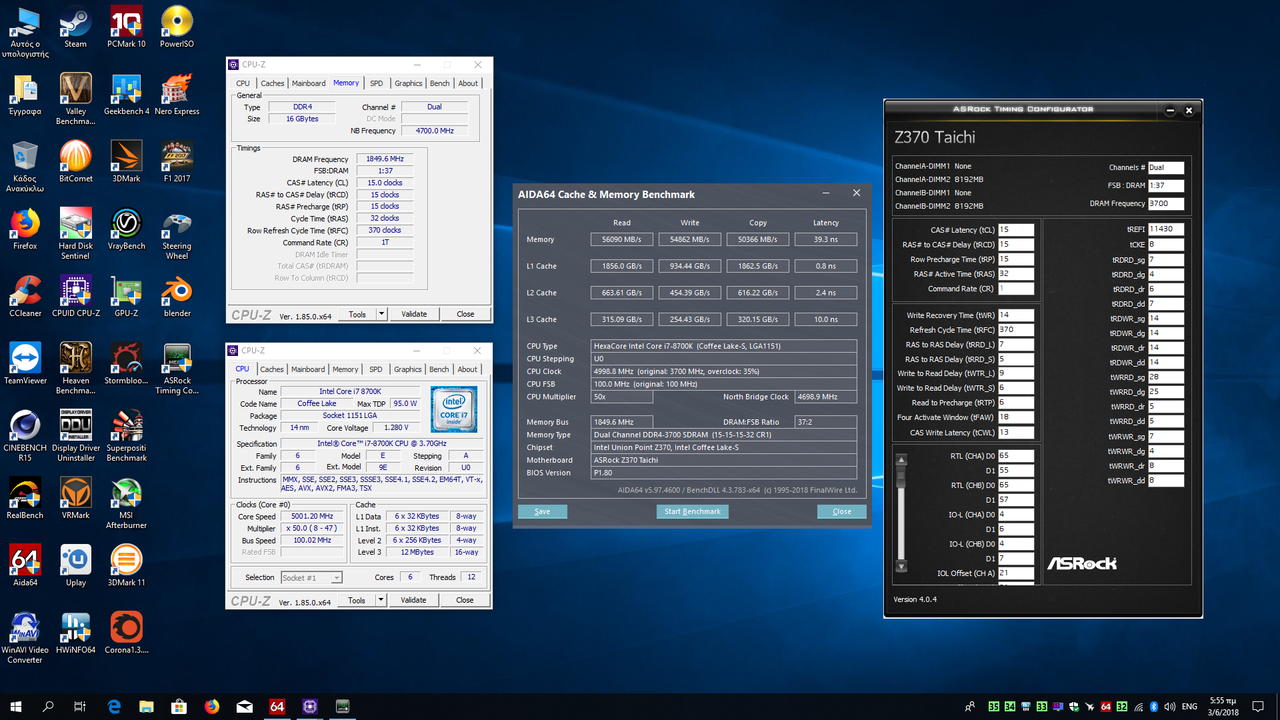Open Uplay desktop icon
1280x720 pixels.
click(75, 565)
